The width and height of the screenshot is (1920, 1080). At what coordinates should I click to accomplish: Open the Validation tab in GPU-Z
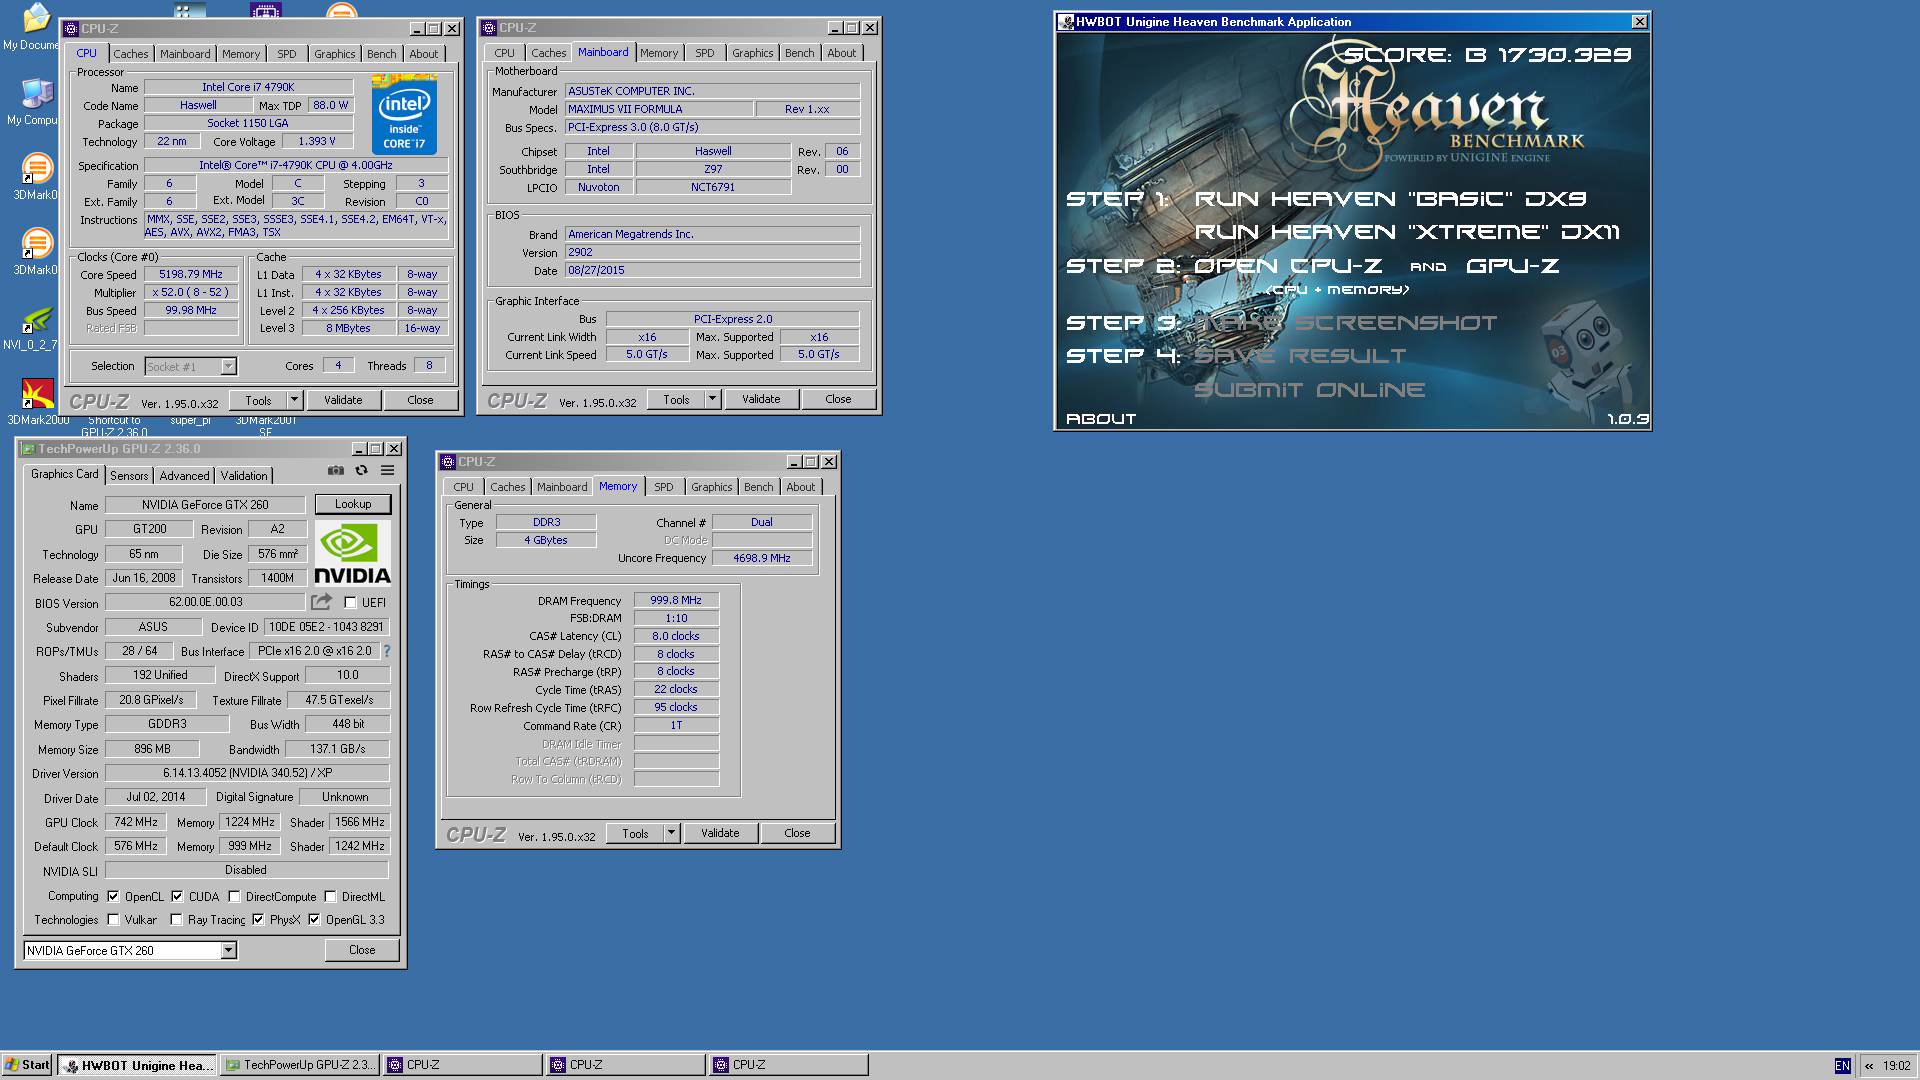tap(244, 476)
